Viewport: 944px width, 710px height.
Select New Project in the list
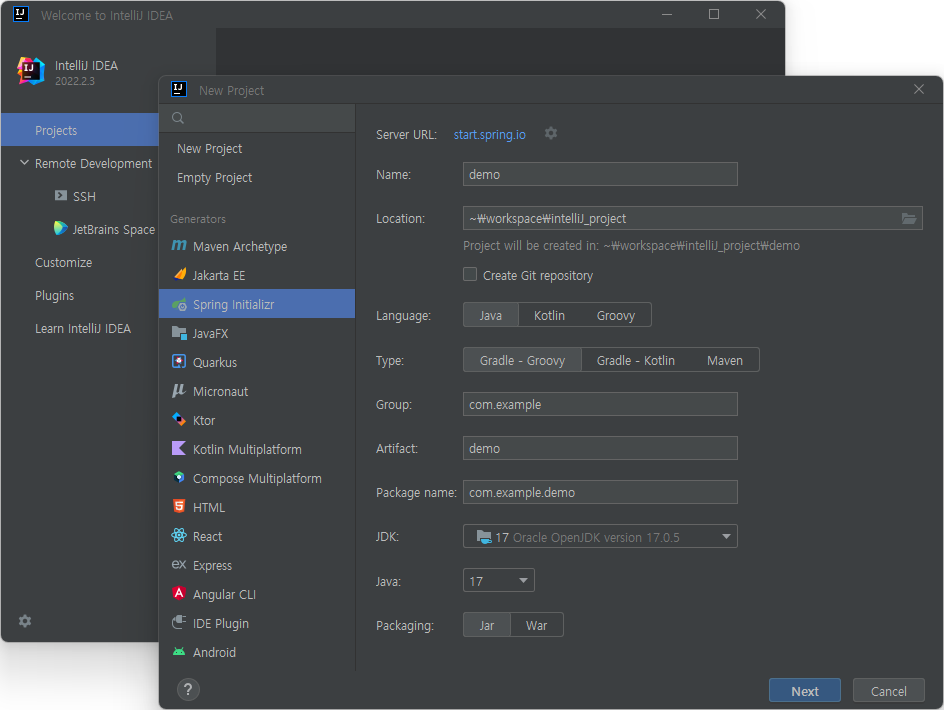tap(257, 149)
